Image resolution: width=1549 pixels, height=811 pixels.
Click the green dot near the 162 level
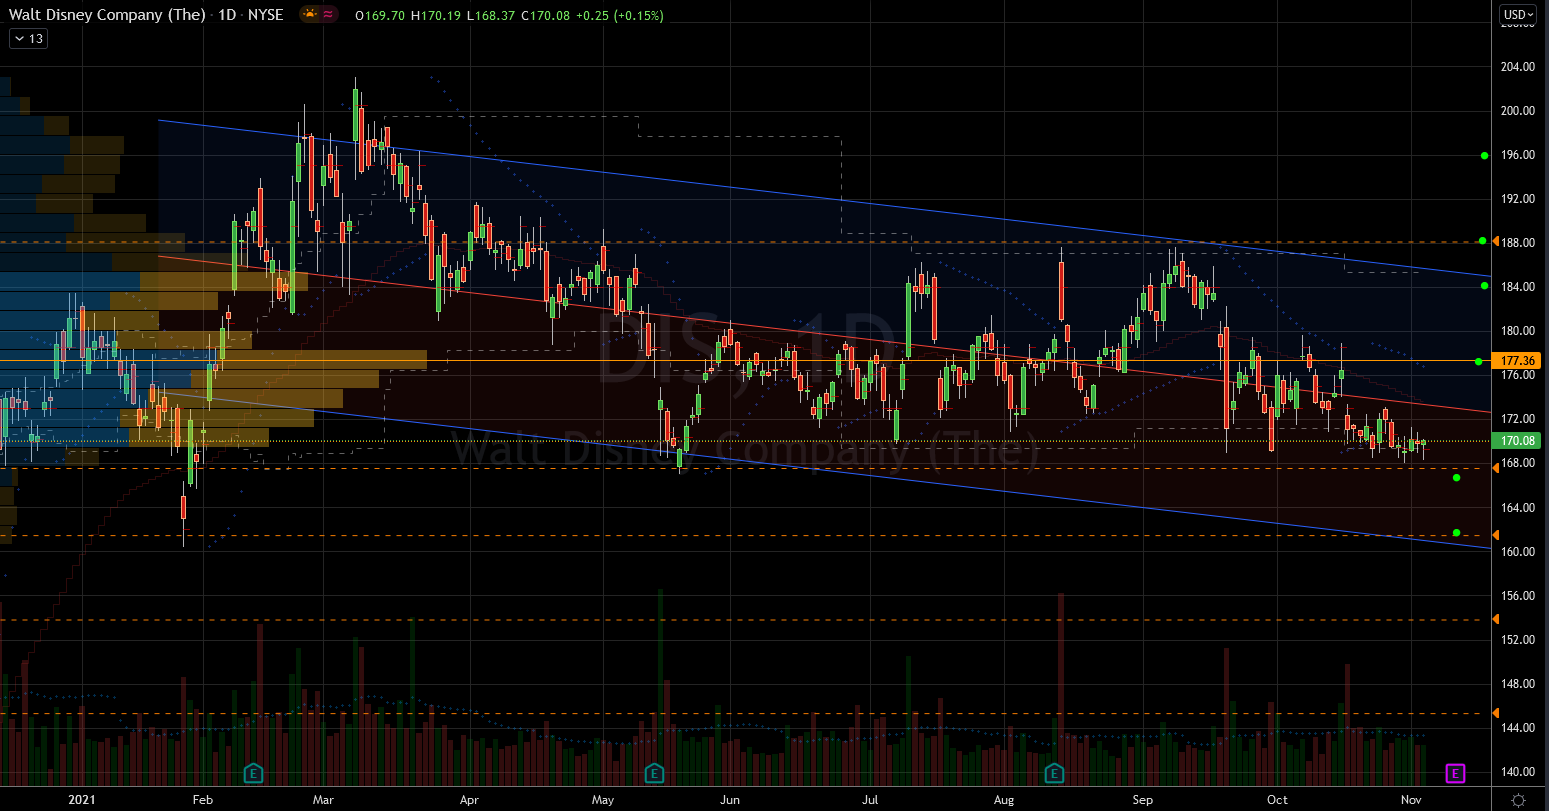(x=1457, y=532)
